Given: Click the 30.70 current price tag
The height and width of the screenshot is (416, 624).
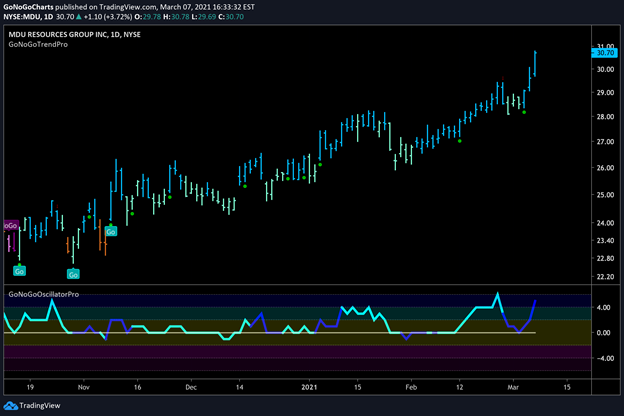Looking at the screenshot, I should tap(604, 53).
